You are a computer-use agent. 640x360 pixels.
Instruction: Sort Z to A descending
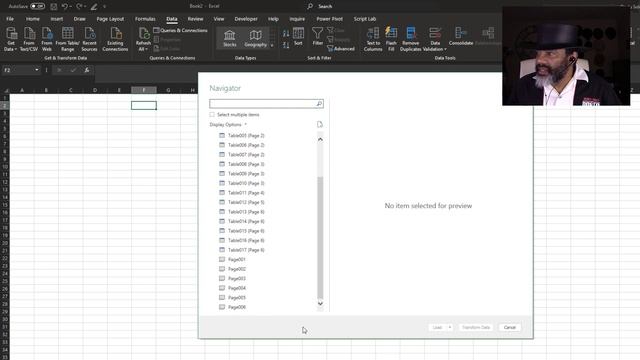(x=286, y=45)
